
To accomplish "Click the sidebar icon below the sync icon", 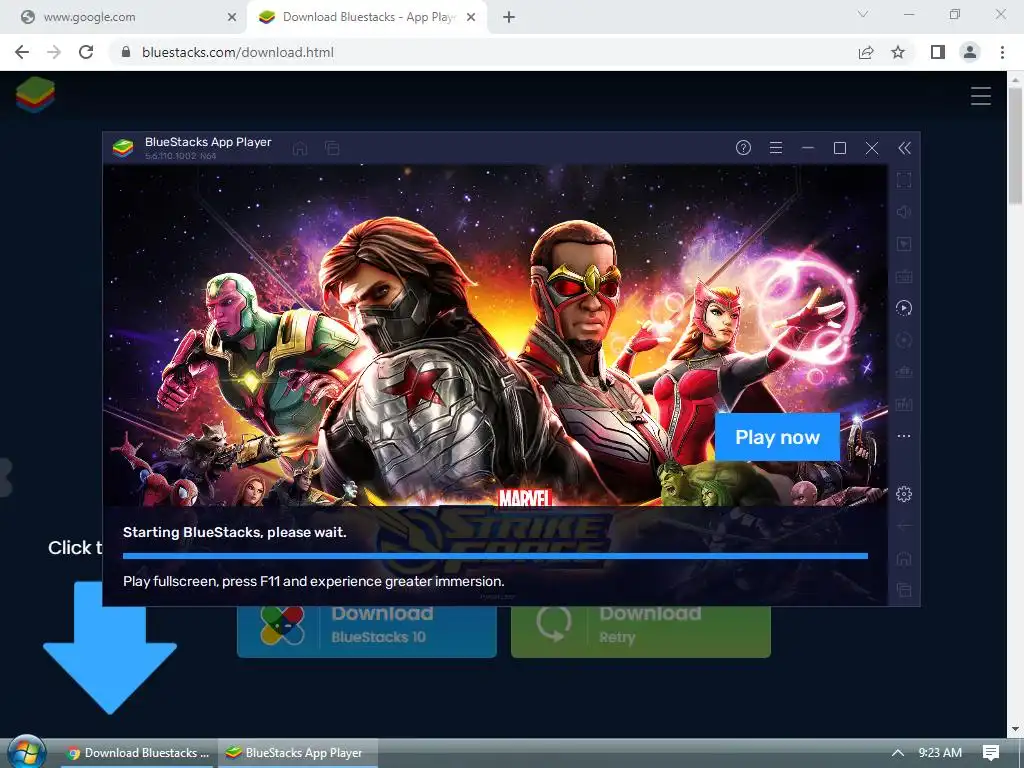I will tap(904, 372).
